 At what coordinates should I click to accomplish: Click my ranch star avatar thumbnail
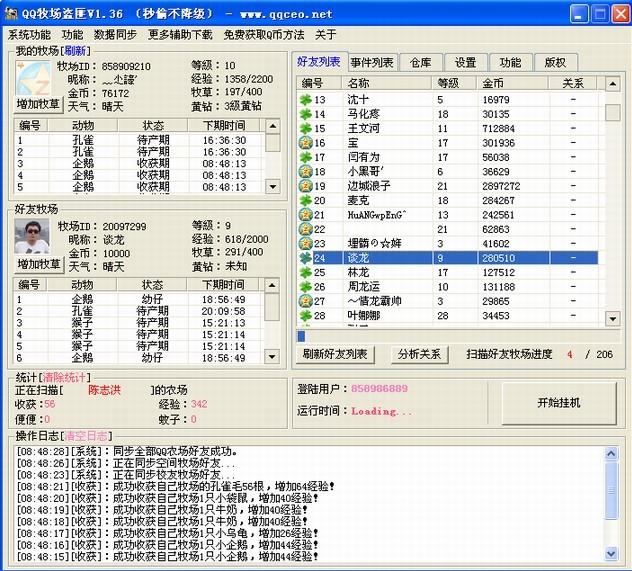pos(33,78)
